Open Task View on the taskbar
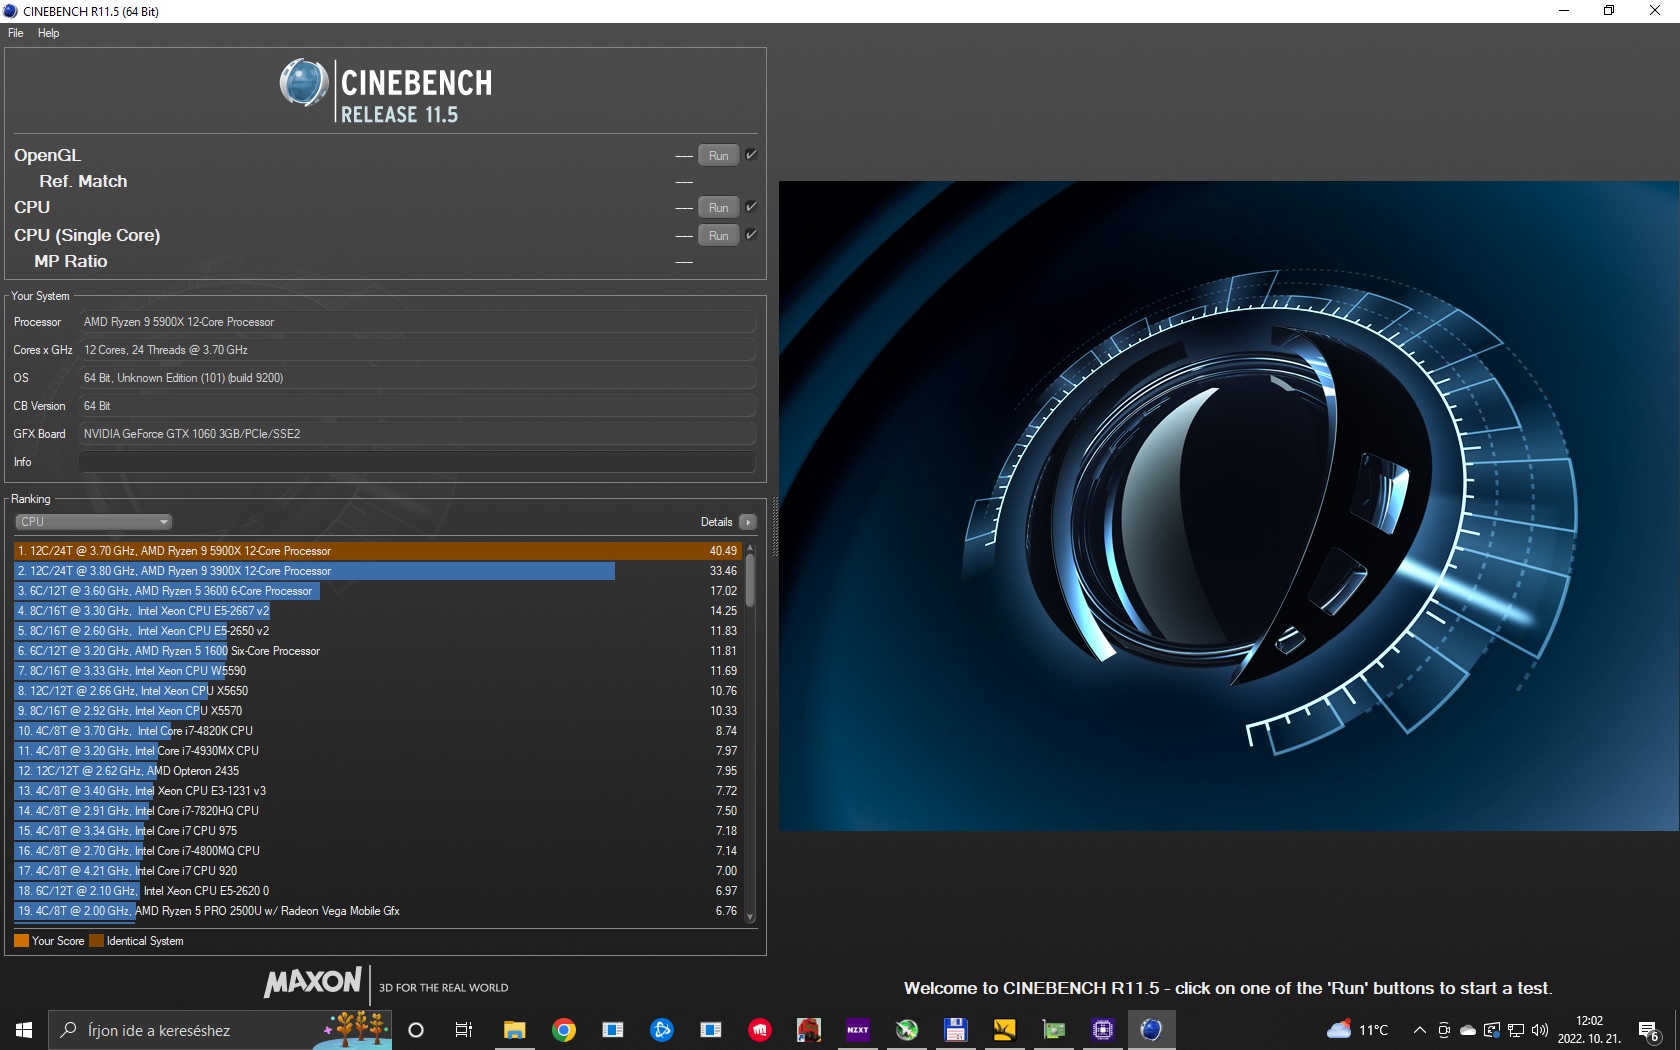This screenshot has width=1680, height=1050. tap(464, 1030)
